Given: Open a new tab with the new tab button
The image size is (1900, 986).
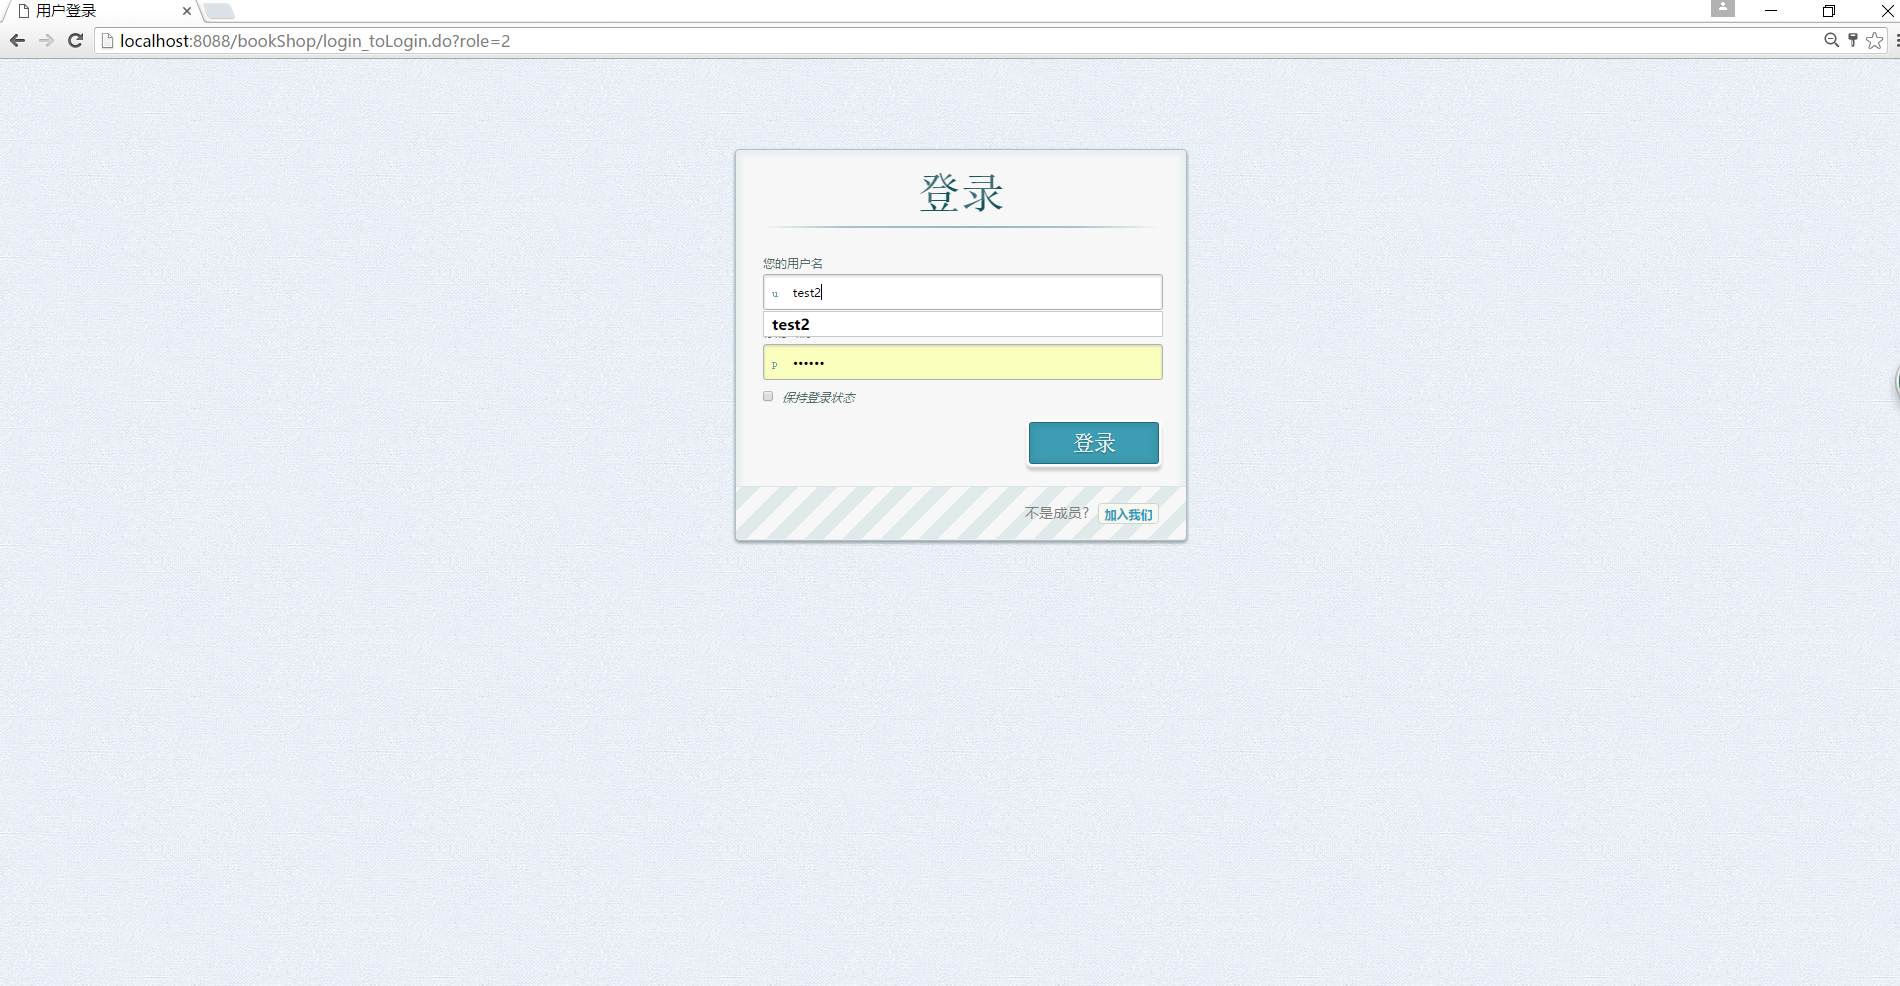Looking at the screenshot, I should click(x=219, y=12).
